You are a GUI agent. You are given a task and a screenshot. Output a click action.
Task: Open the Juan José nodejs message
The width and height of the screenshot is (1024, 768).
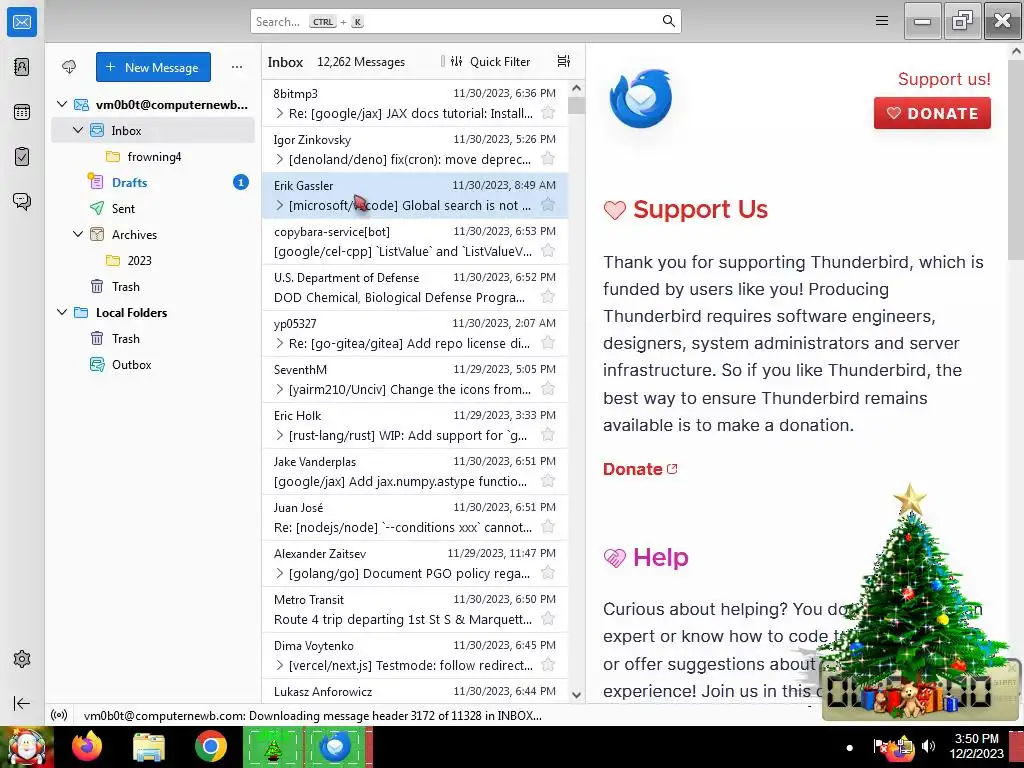[x=415, y=517]
